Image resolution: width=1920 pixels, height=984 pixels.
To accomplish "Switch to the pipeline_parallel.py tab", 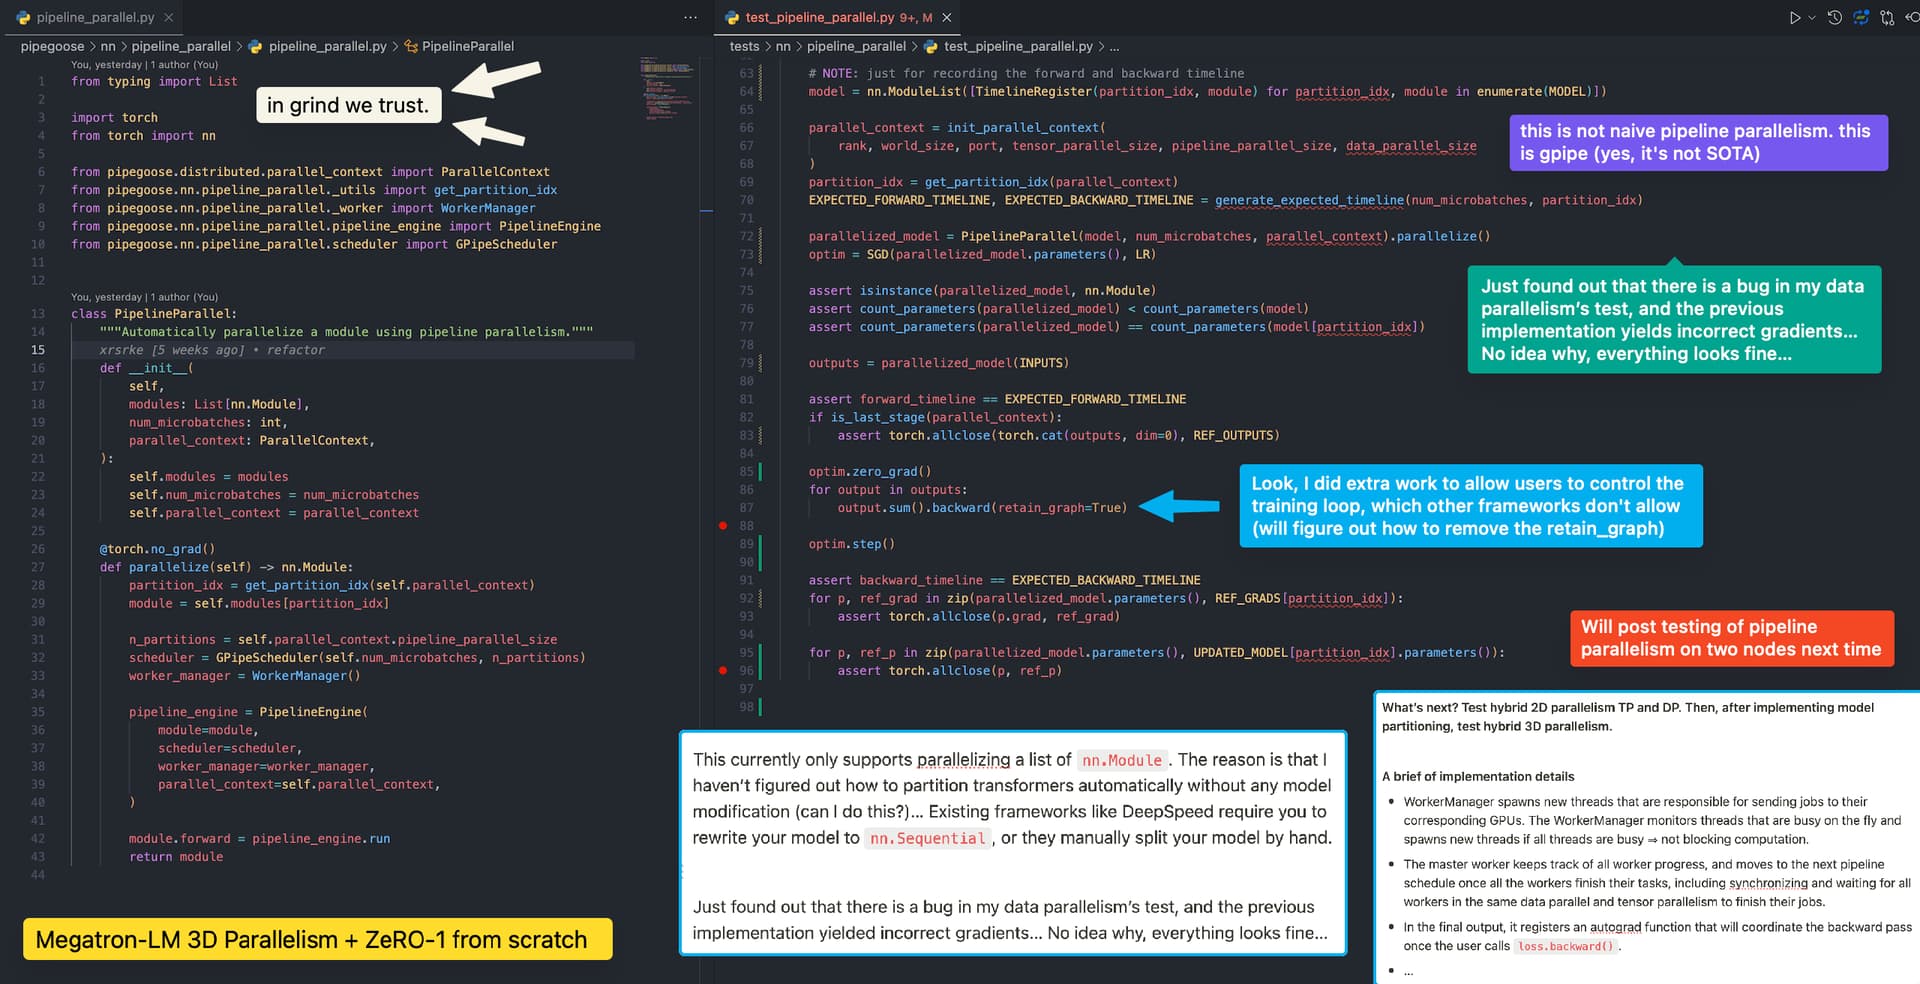I will coord(95,18).
